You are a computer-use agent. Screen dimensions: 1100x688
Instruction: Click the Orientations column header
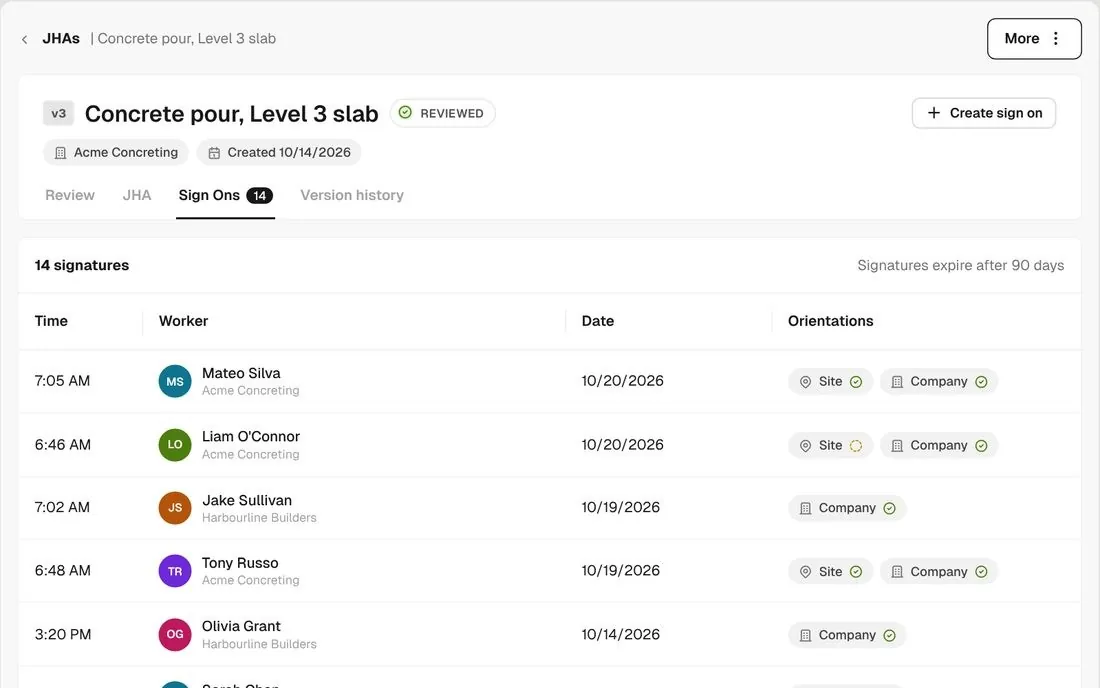[831, 321]
